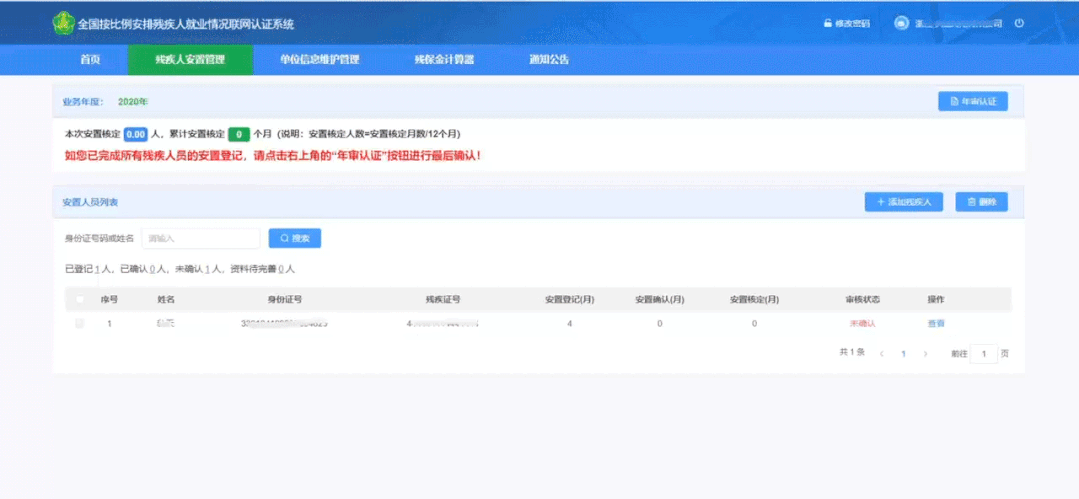Click the user avatar icon
The image size is (1079, 499).
coord(902,23)
